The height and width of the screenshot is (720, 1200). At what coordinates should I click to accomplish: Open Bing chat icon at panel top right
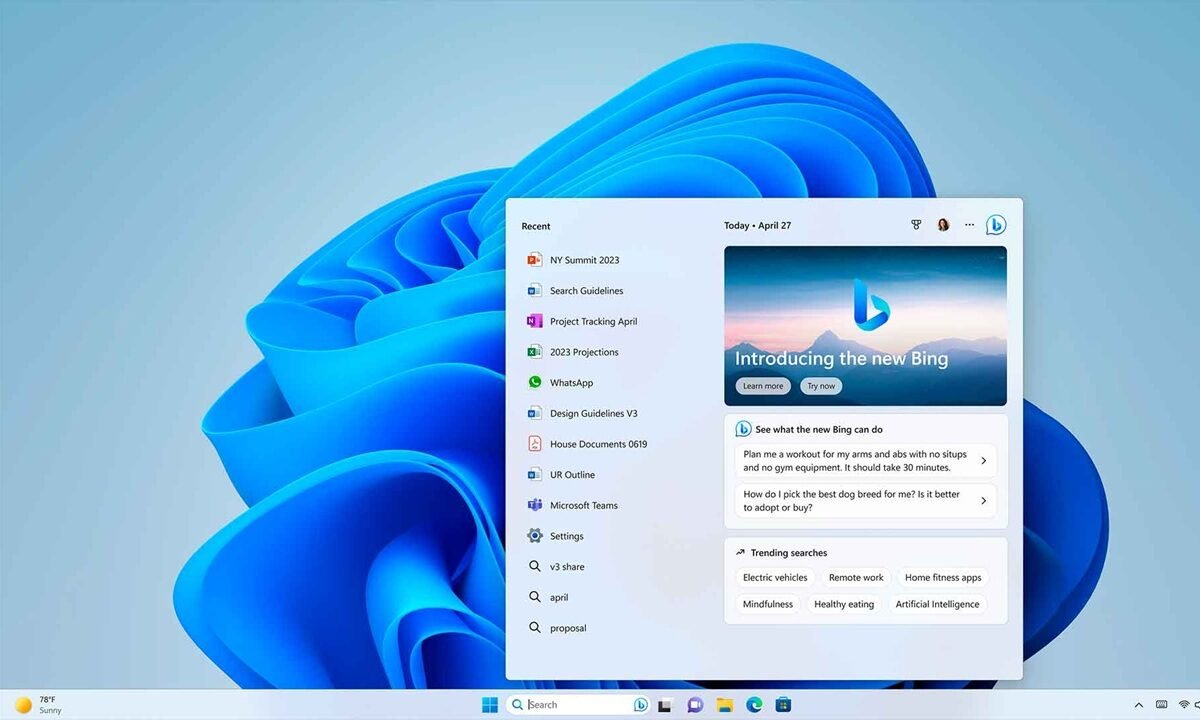pyautogui.click(x=996, y=225)
